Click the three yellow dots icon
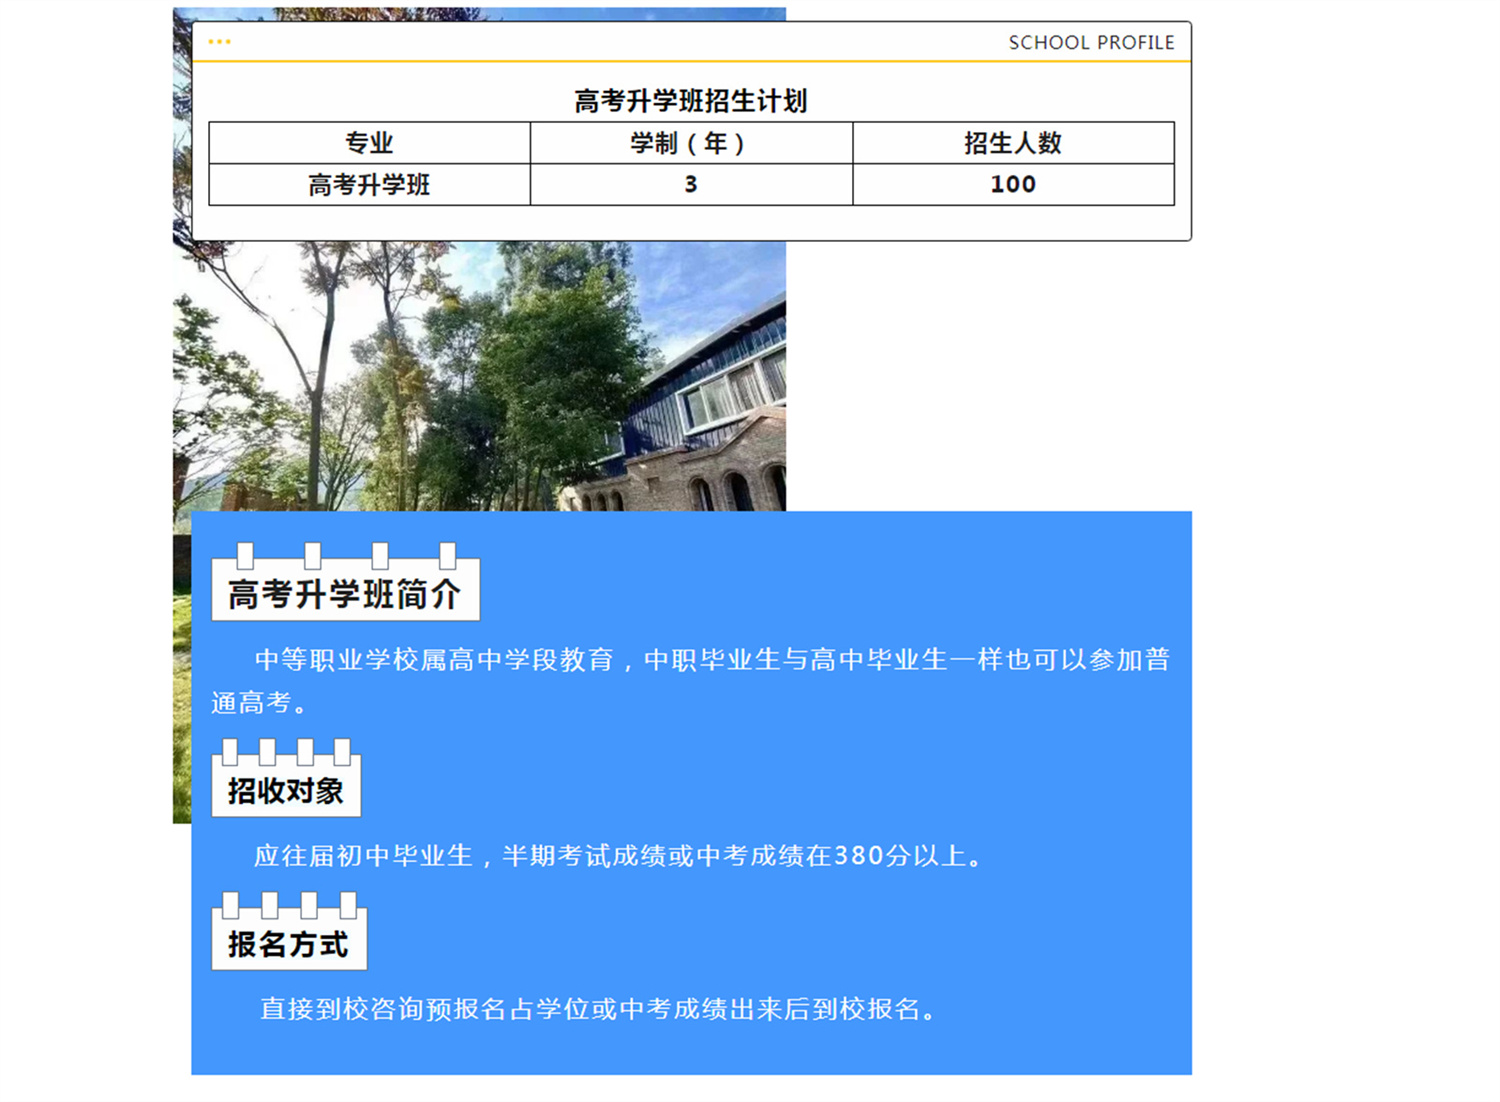Viewport: 1500px width, 1102px height. [x=219, y=42]
